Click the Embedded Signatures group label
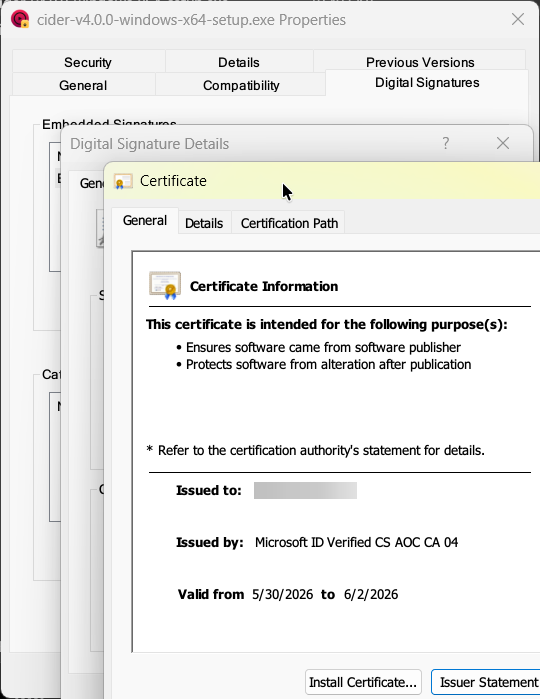The width and height of the screenshot is (540, 699). point(109,122)
